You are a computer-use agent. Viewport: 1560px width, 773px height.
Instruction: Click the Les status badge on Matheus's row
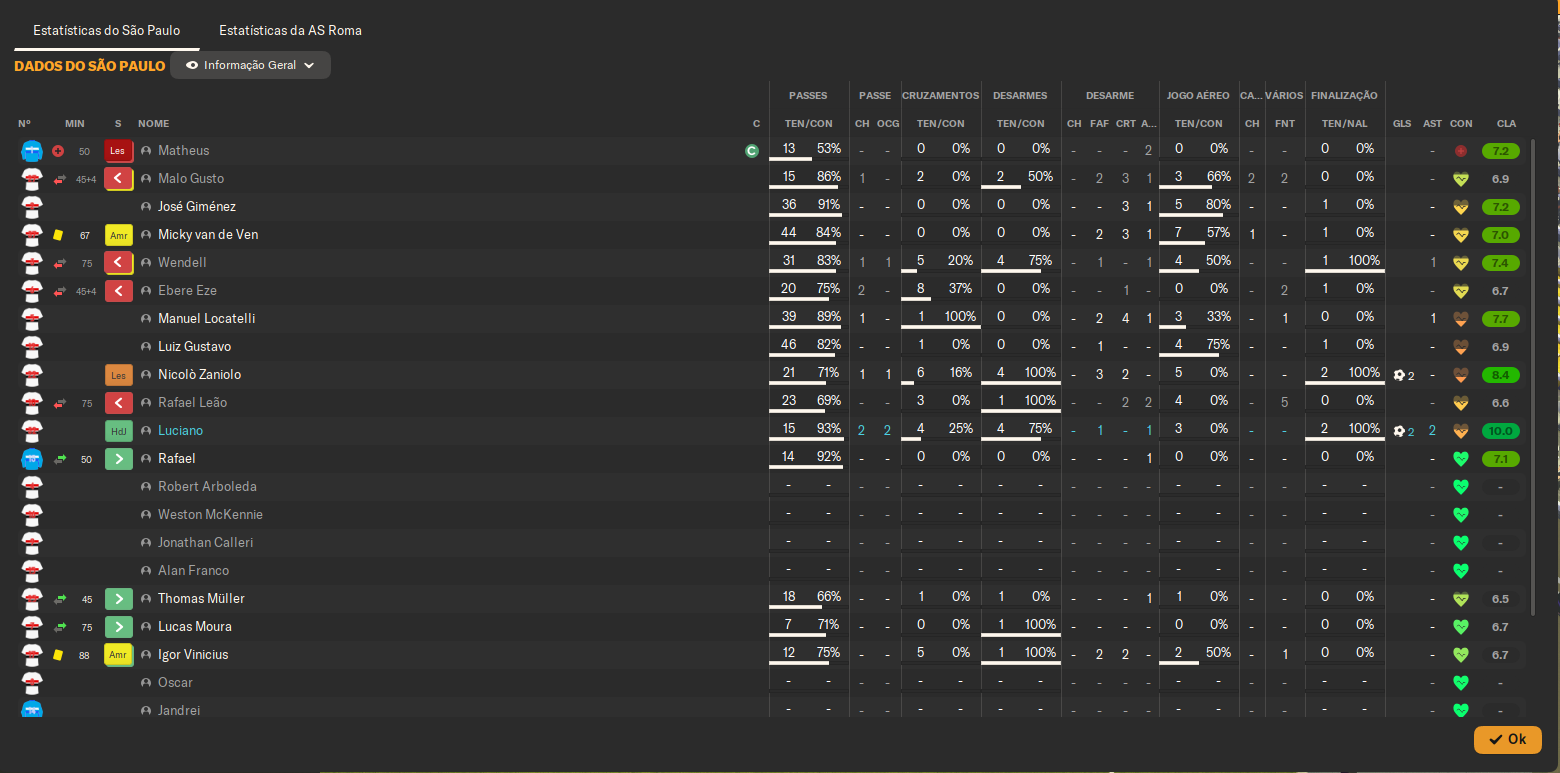(118, 151)
